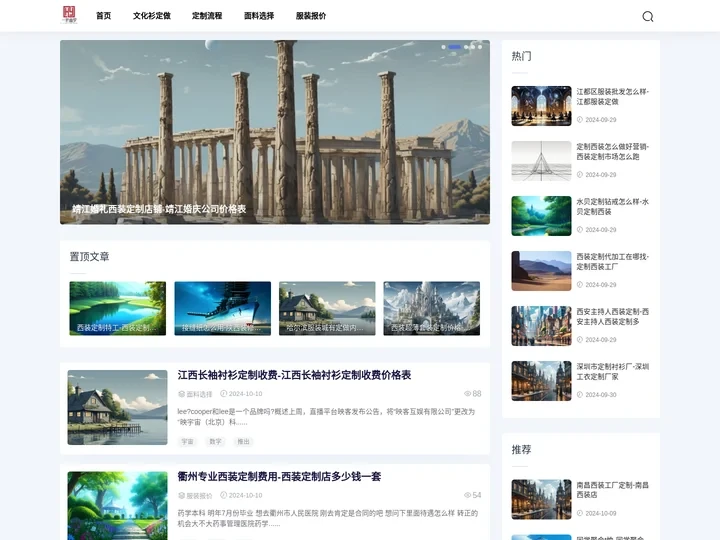Open 服装报价 navigation link
This screenshot has height=540, width=720.
[x=311, y=16]
